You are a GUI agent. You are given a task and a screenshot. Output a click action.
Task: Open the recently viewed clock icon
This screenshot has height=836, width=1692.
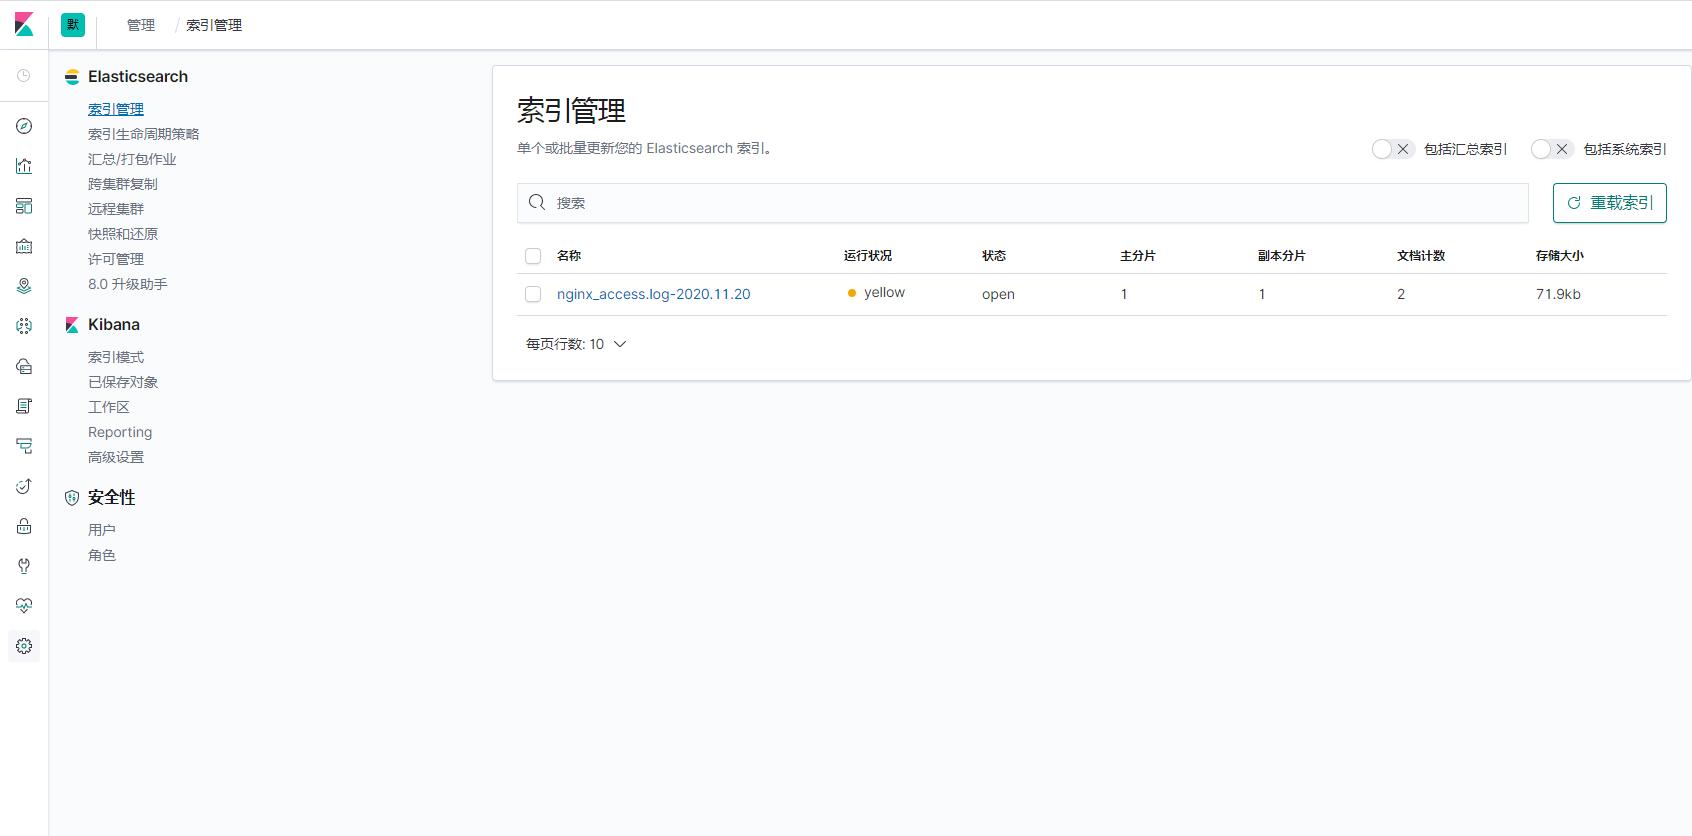24,76
